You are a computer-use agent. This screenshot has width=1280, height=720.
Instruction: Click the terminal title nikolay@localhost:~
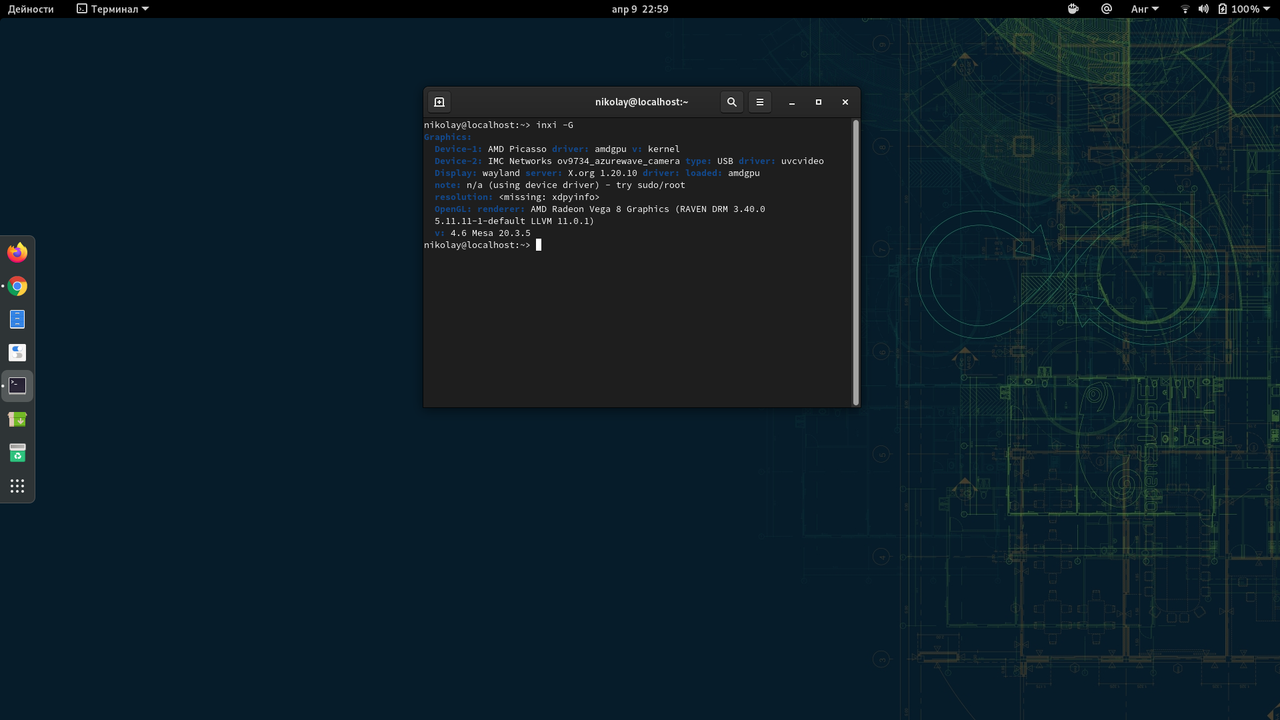click(x=641, y=102)
